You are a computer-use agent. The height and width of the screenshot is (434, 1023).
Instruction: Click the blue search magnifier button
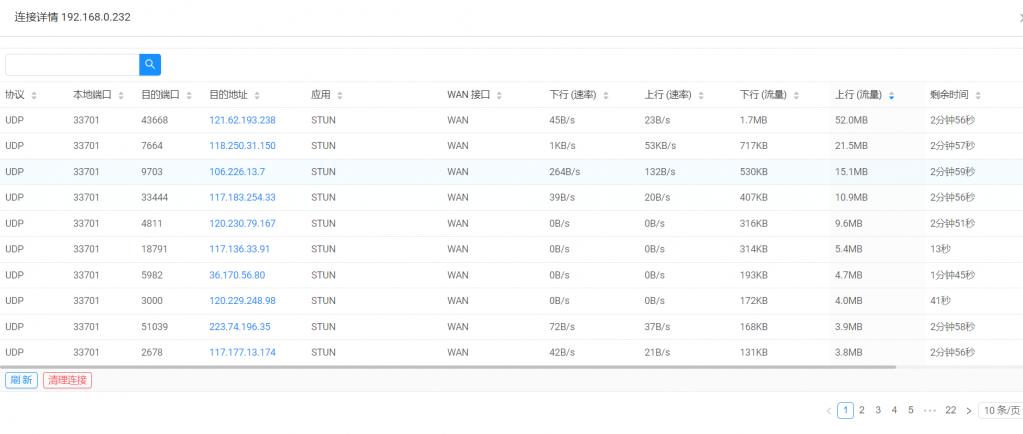tap(150, 64)
